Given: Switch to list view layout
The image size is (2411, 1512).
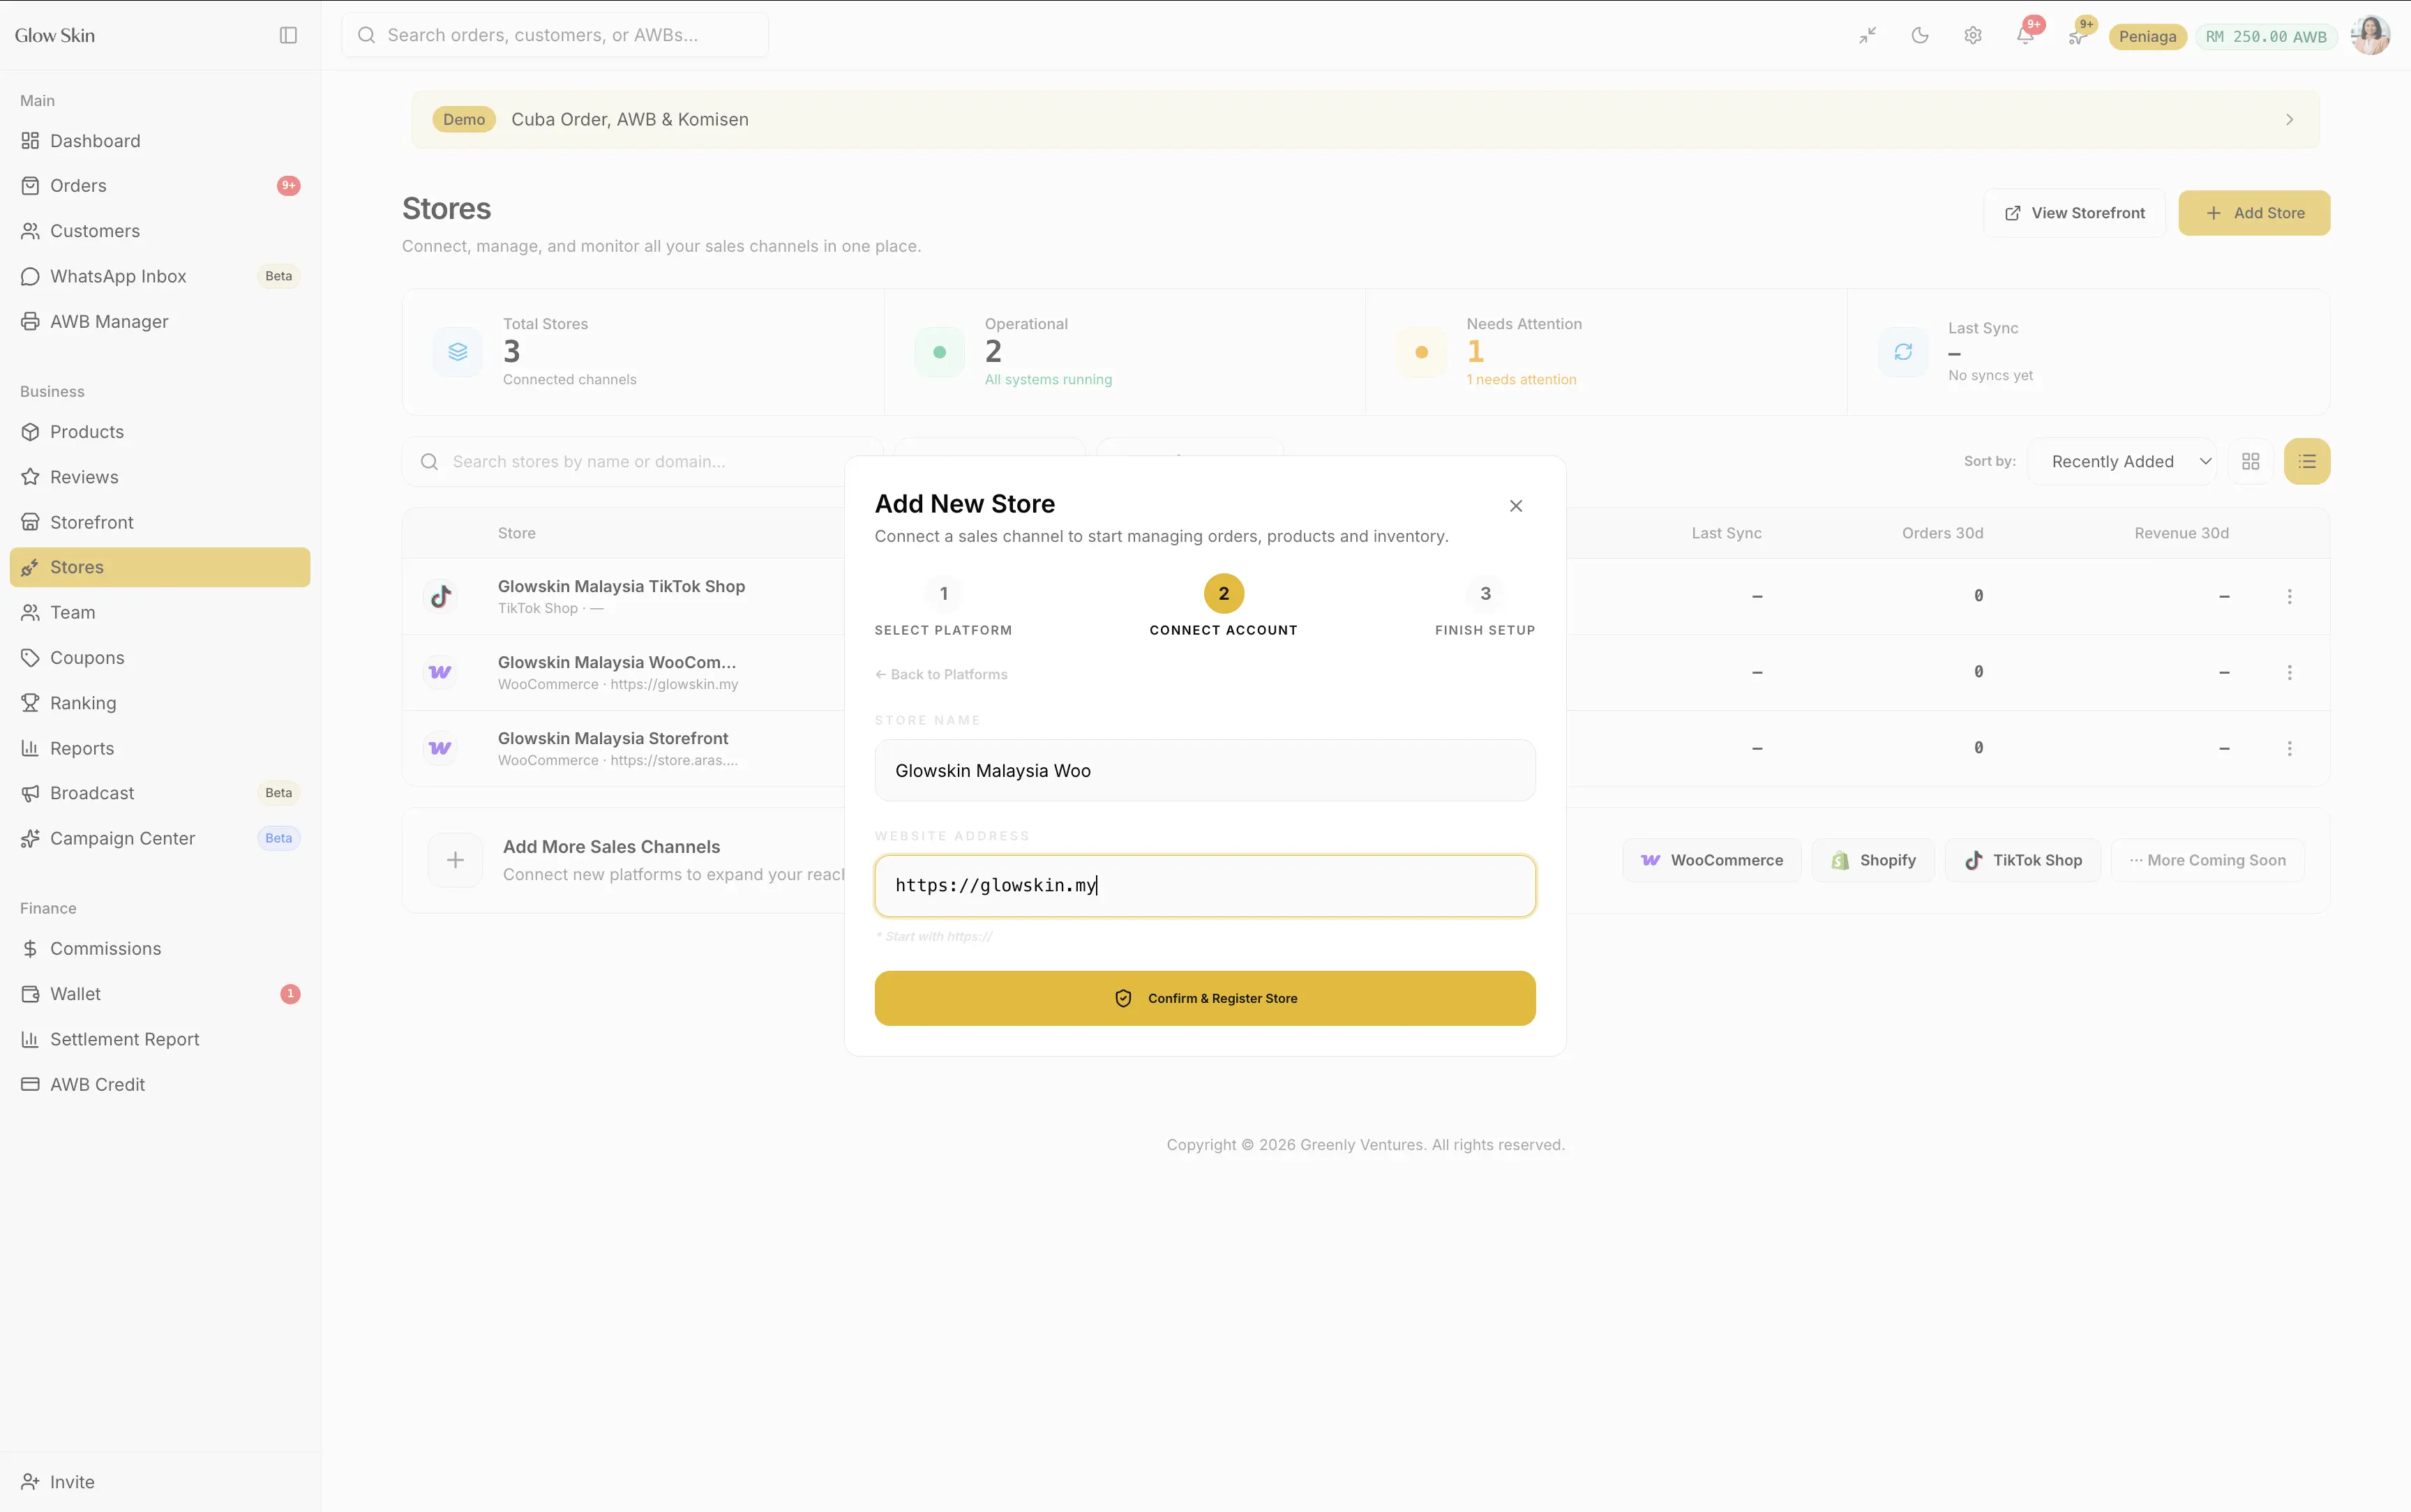Looking at the screenshot, I should click(x=2307, y=461).
